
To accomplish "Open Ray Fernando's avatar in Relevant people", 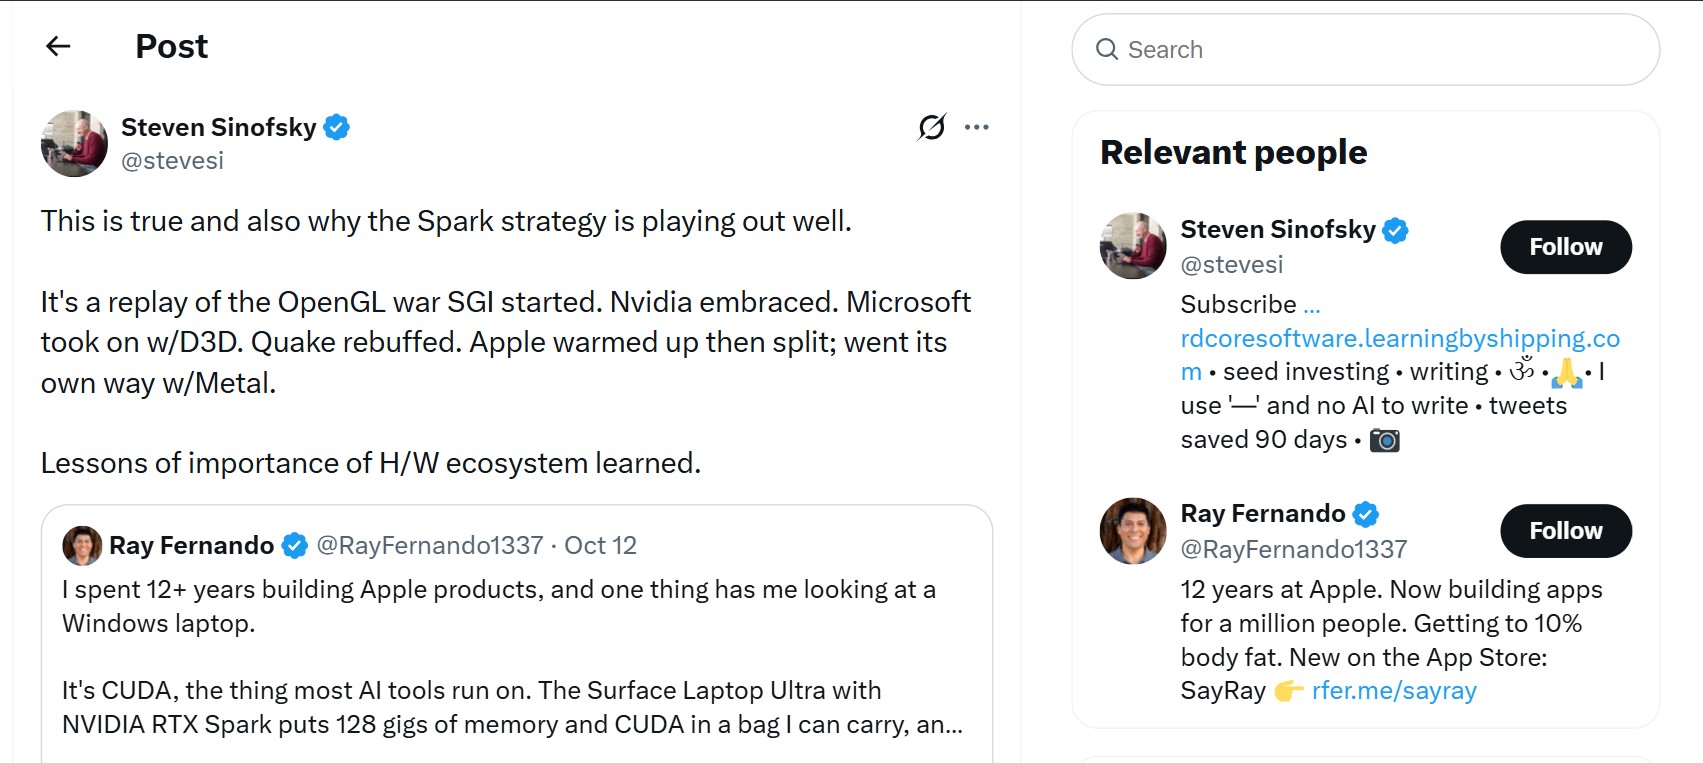I will click(x=1133, y=530).
